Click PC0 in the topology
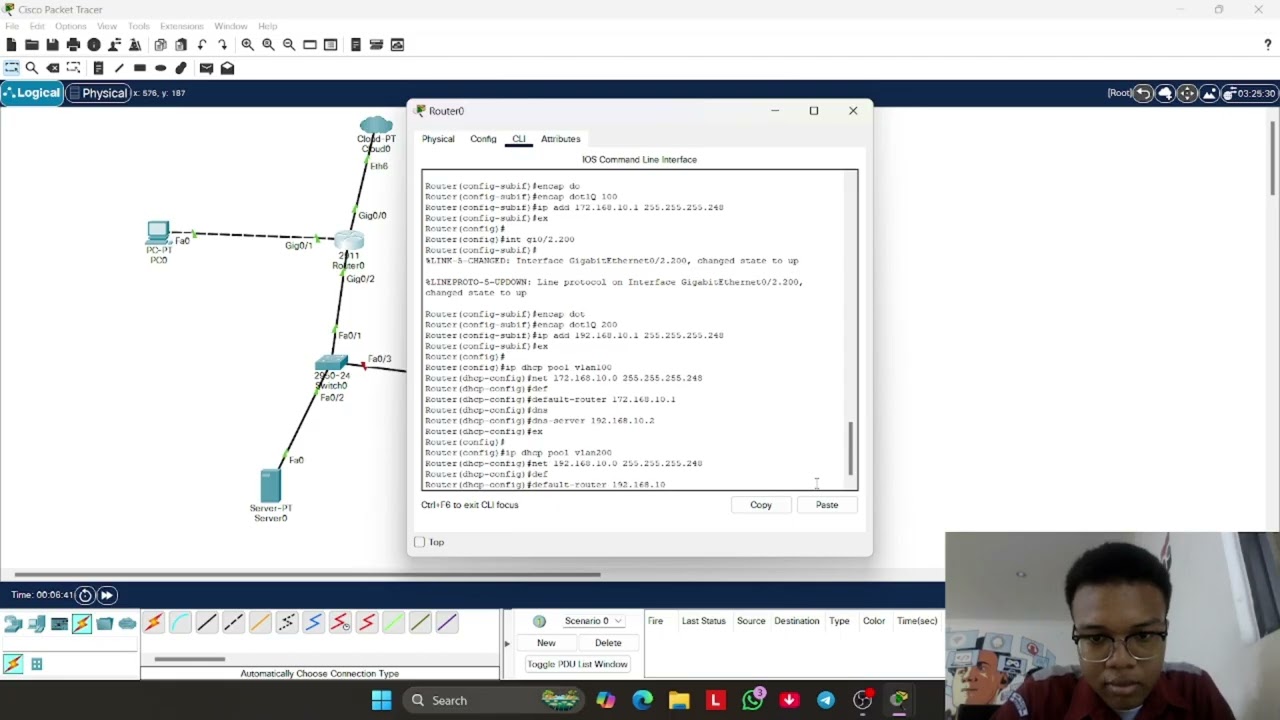Image resolution: width=1280 pixels, height=720 pixels. tap(158, 234)
